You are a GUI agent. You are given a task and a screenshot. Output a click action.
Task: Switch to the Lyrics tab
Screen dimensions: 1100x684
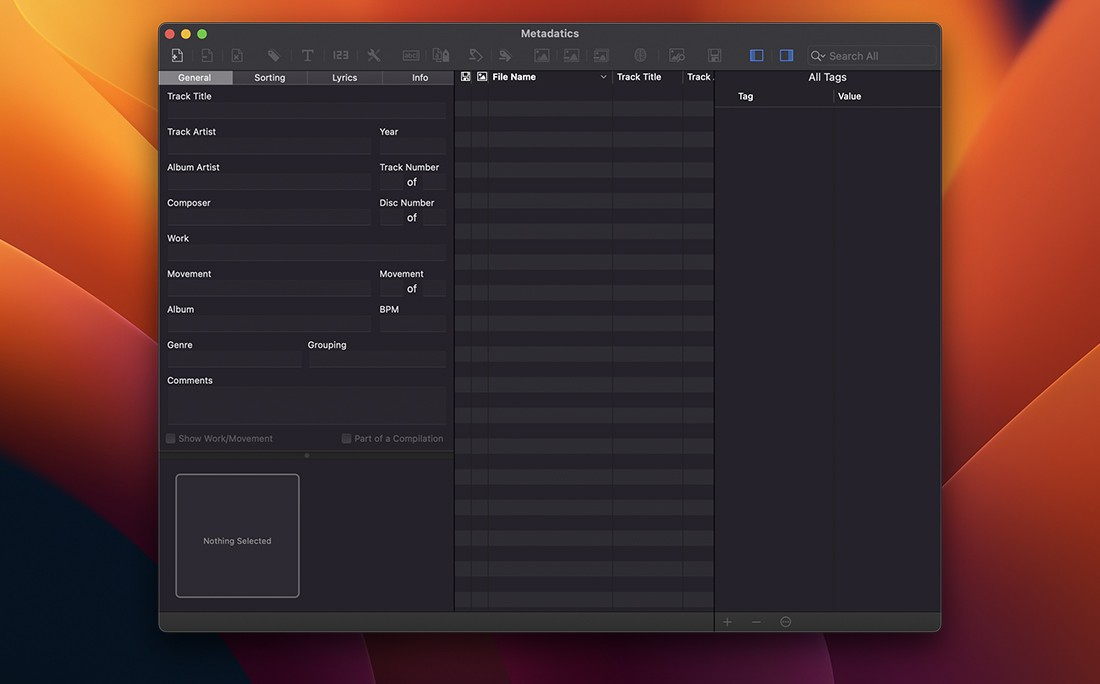344,77
